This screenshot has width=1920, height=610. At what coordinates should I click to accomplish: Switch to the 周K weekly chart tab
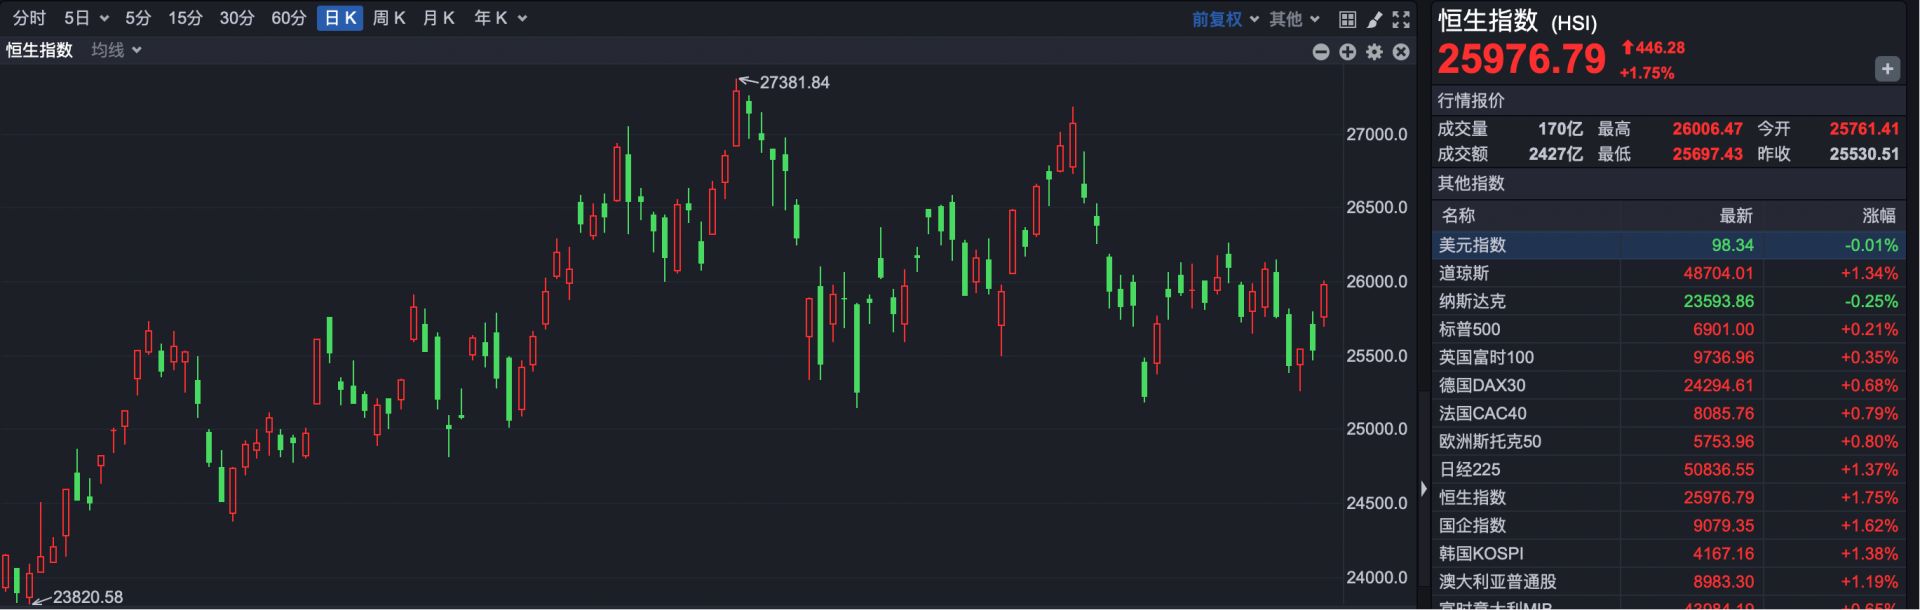(389, 18)
